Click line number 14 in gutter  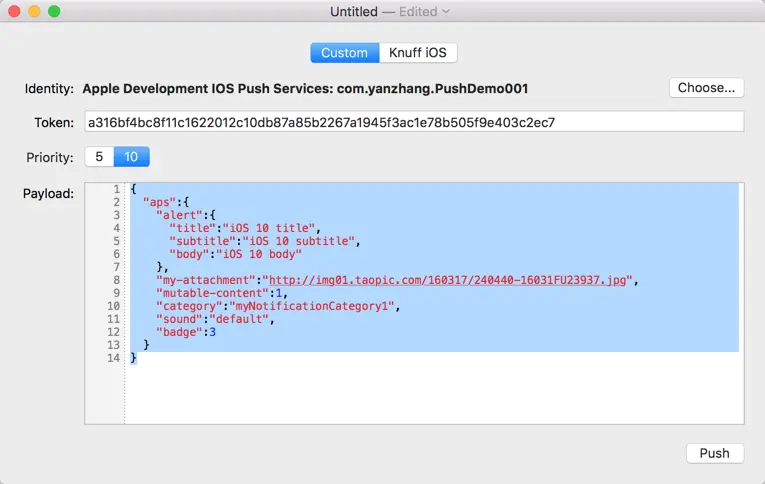[x=114, y=358]
